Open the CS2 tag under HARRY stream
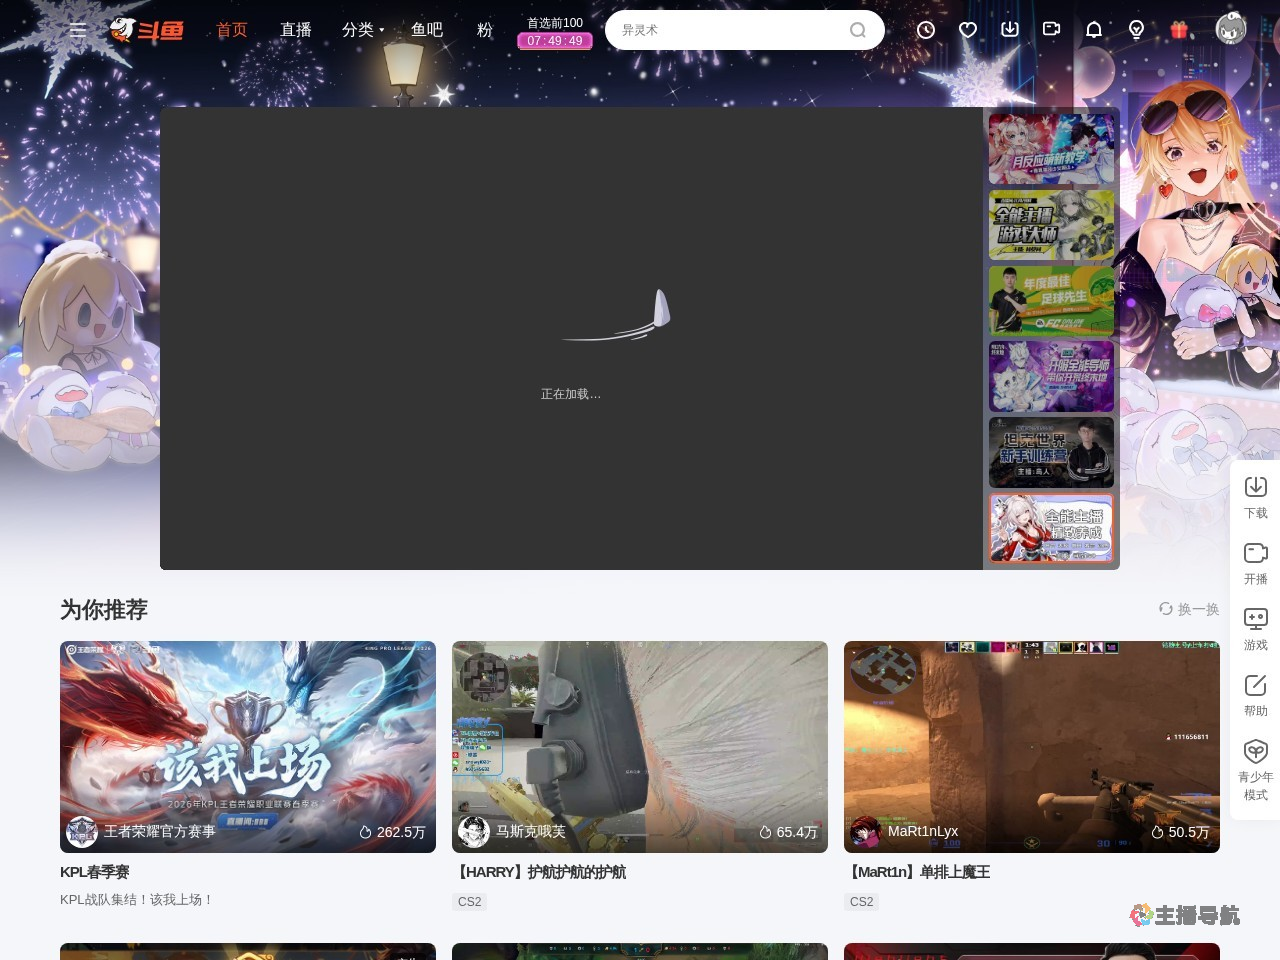The image size is (1280, 960). pos(470,901)
